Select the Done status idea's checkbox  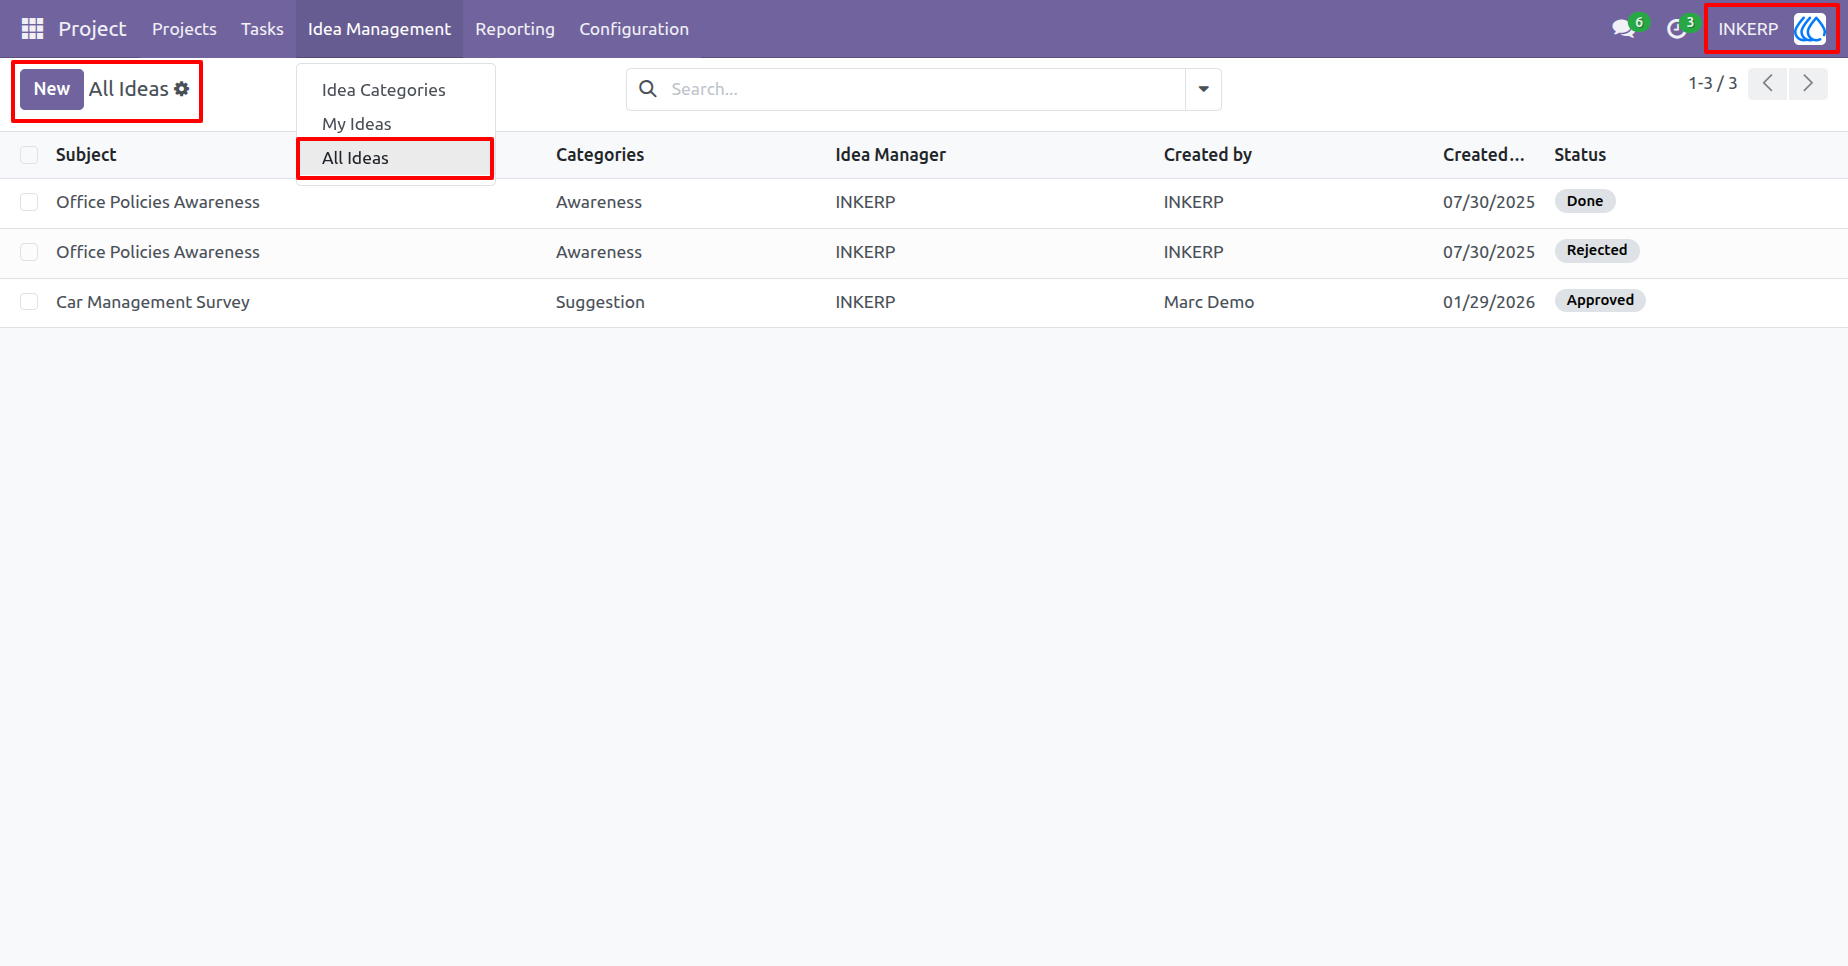click(x=29, y=202)
